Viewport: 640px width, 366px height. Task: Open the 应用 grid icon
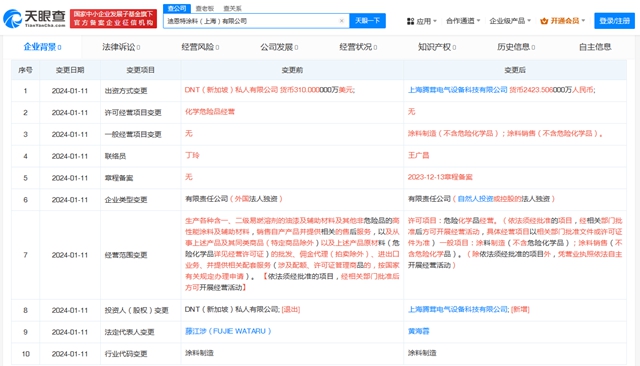pos(410,21)
